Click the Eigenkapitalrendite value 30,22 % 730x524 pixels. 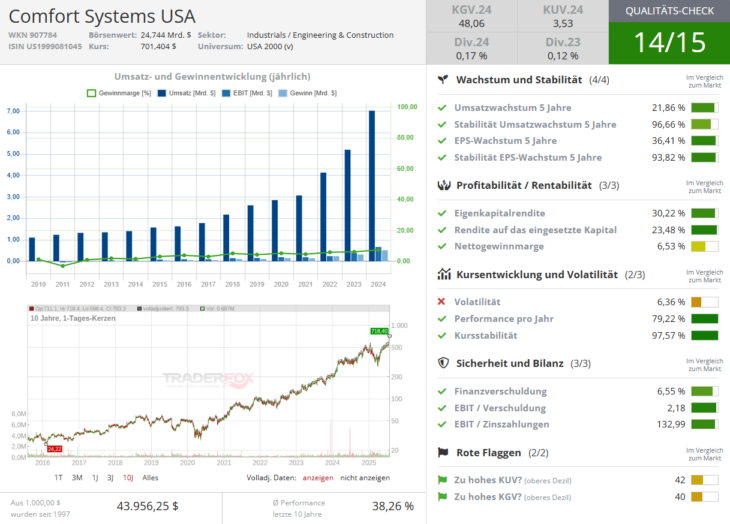pyautogui.click(x=669, y=213)
